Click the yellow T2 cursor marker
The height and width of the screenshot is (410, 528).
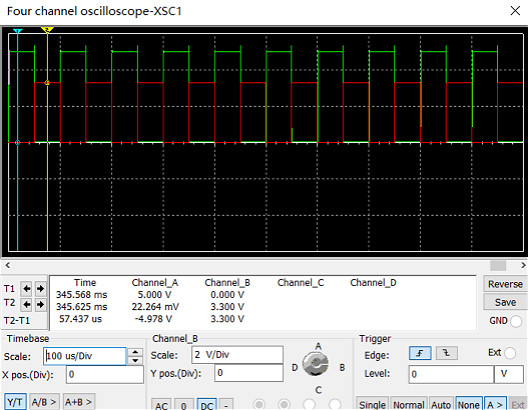(47, 30)
